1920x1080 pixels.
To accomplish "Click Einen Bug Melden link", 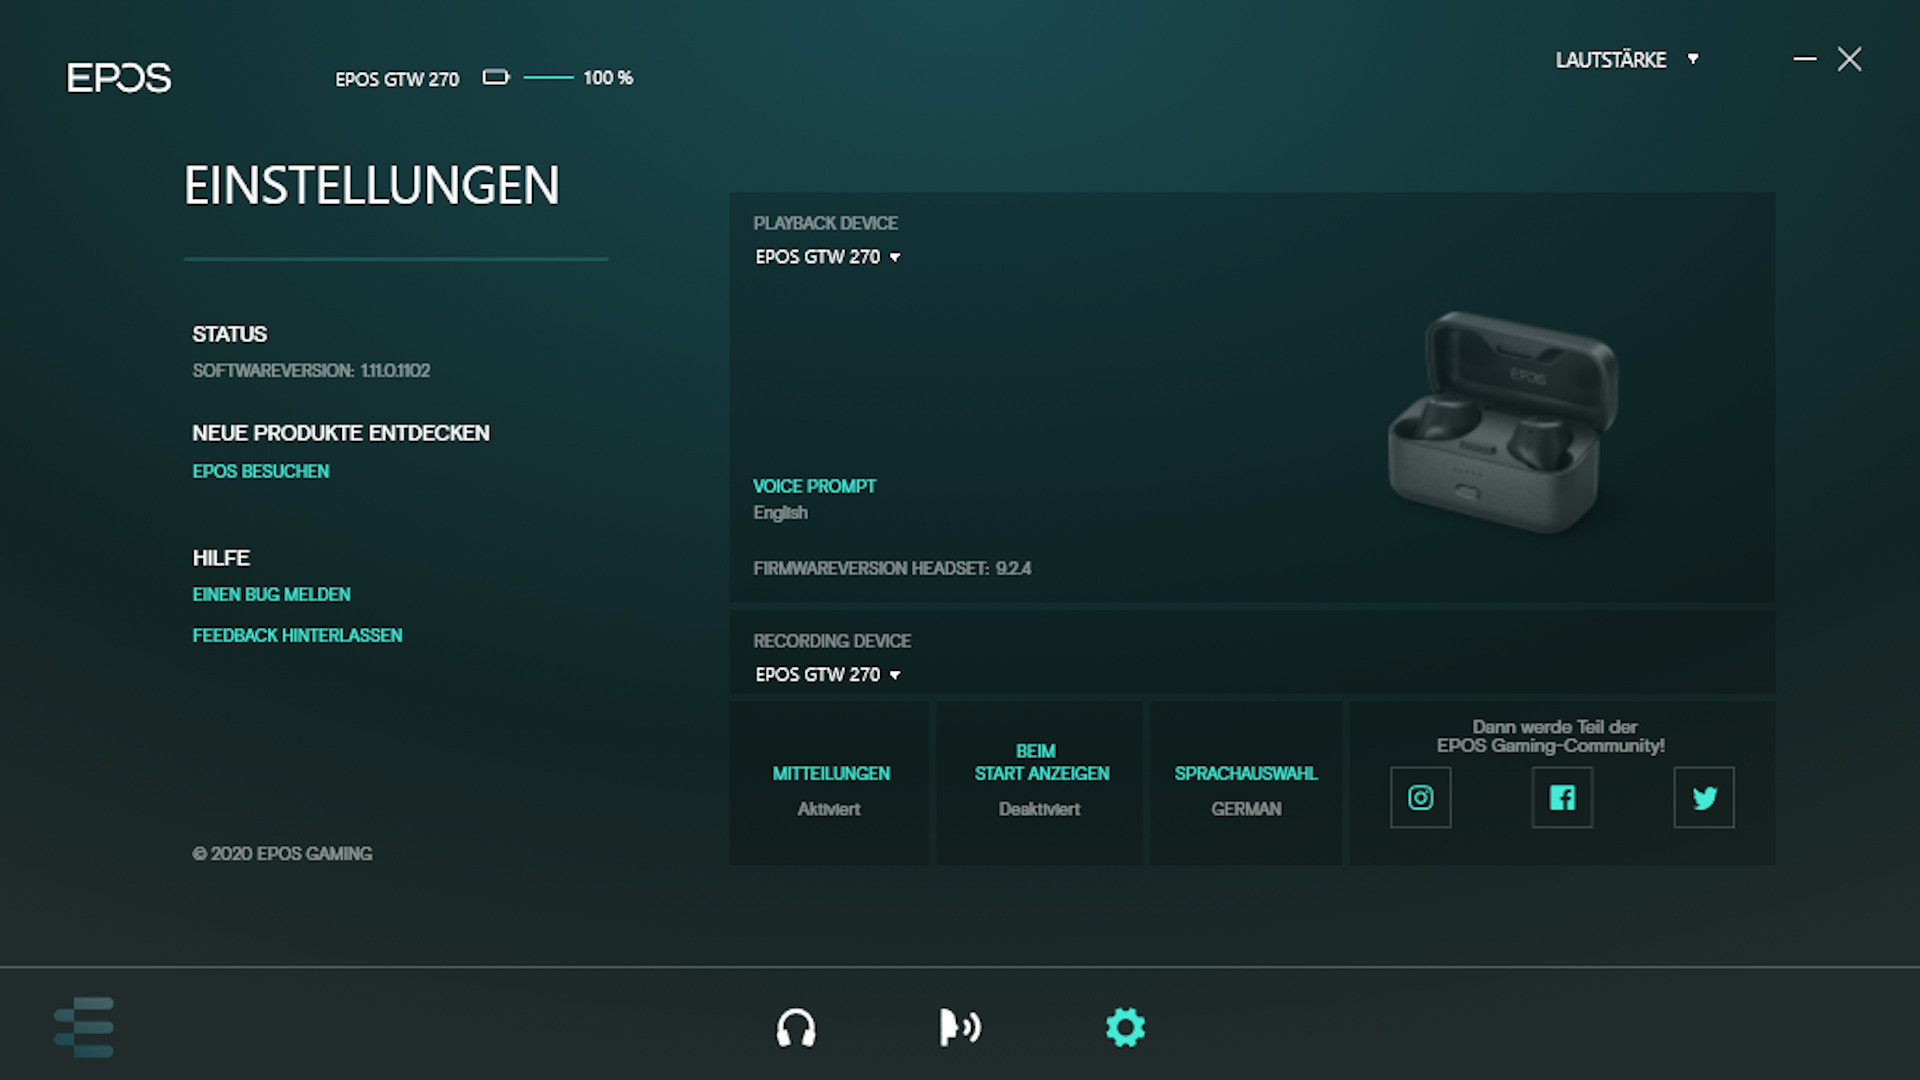I will coord(271,594).
